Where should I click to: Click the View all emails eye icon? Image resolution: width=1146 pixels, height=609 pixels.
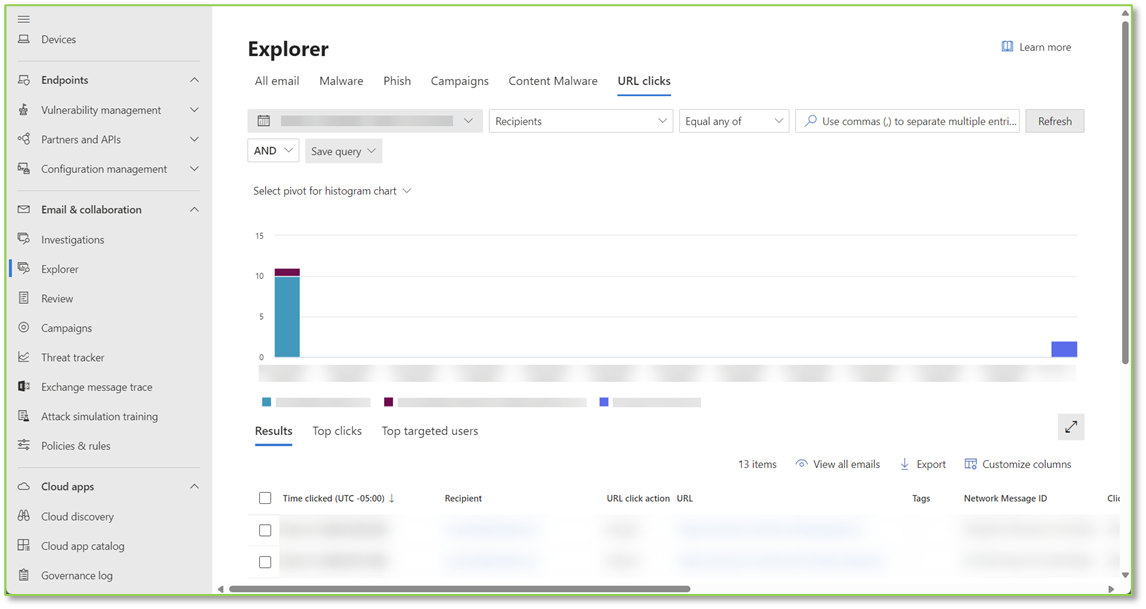pos(801,464)
